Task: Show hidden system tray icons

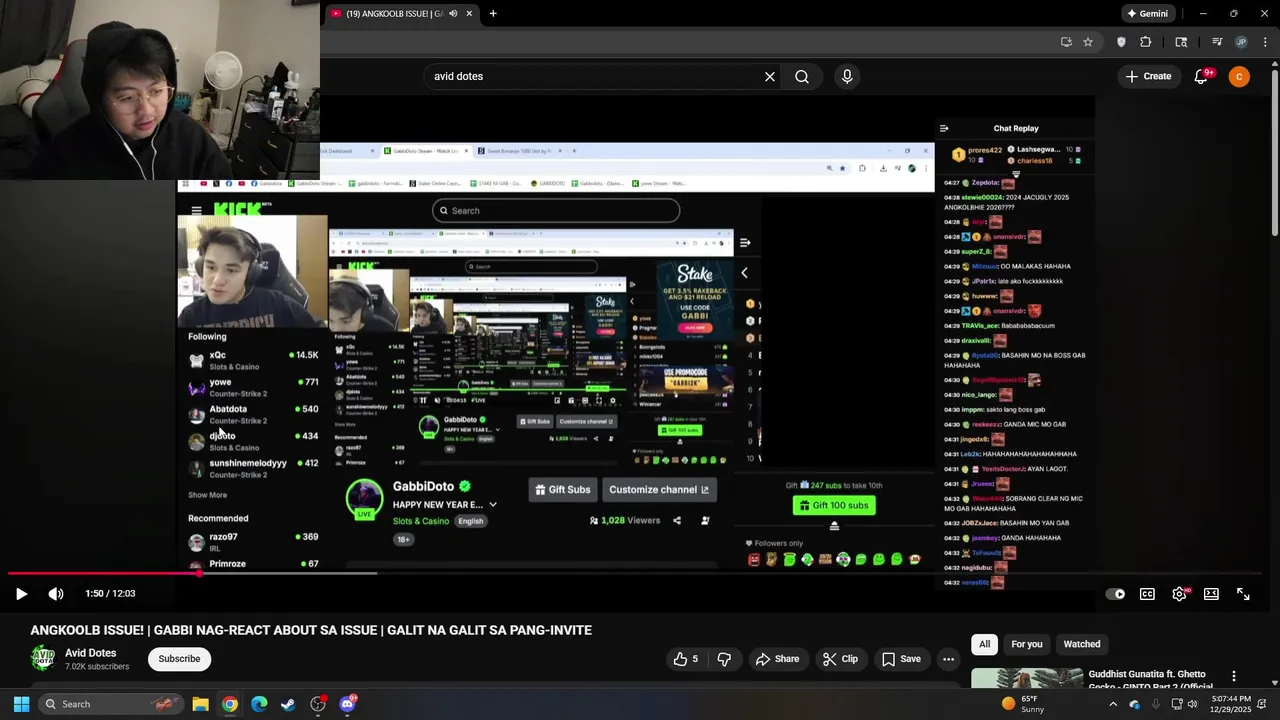Action: [1113, 704]
